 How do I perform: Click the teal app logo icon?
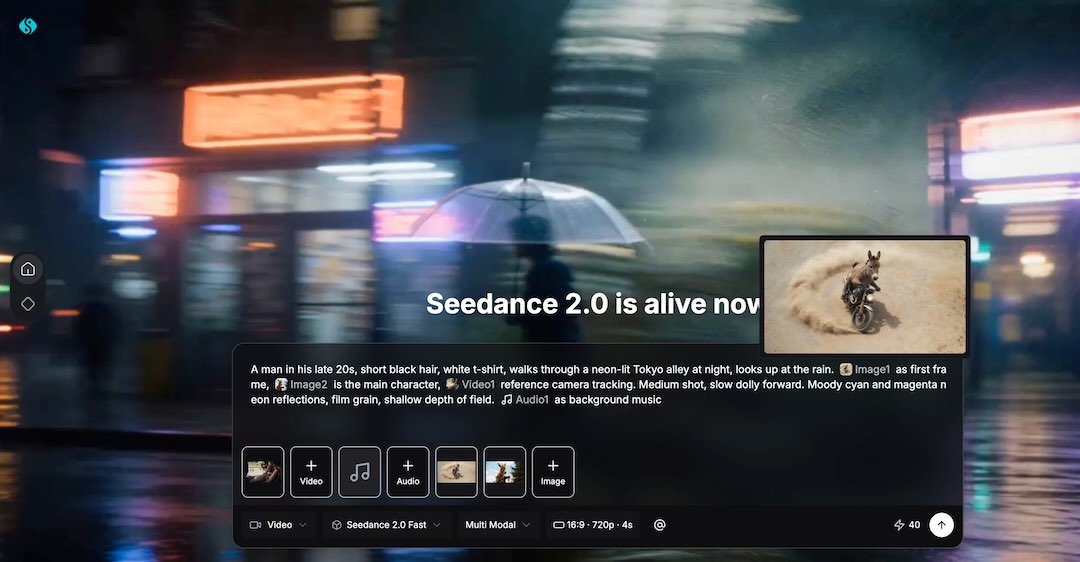(x=28, y=26)
